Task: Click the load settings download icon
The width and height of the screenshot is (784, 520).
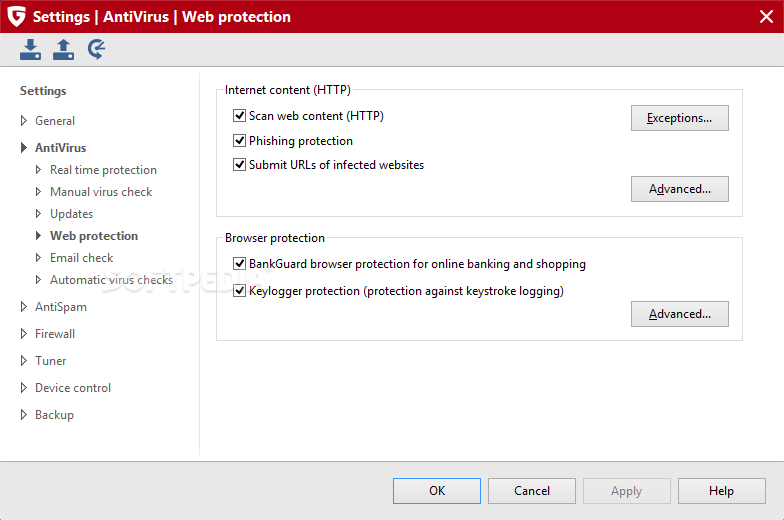Action: pyautogui.click(x=30, y=50)
